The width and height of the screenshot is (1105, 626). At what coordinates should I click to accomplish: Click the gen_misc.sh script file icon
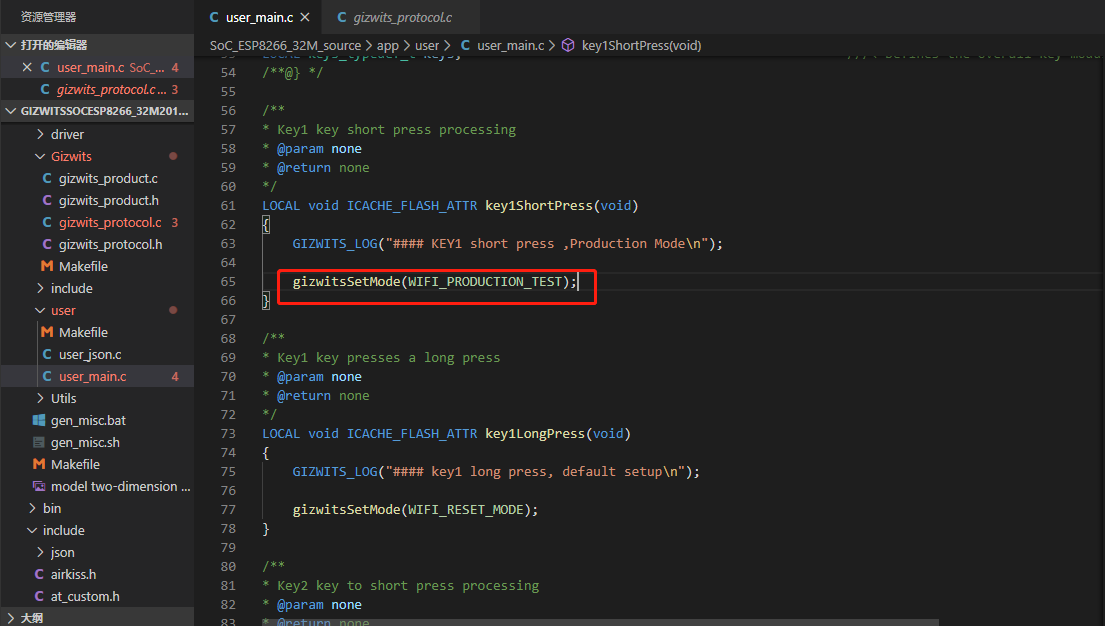[x=39, y=442]
